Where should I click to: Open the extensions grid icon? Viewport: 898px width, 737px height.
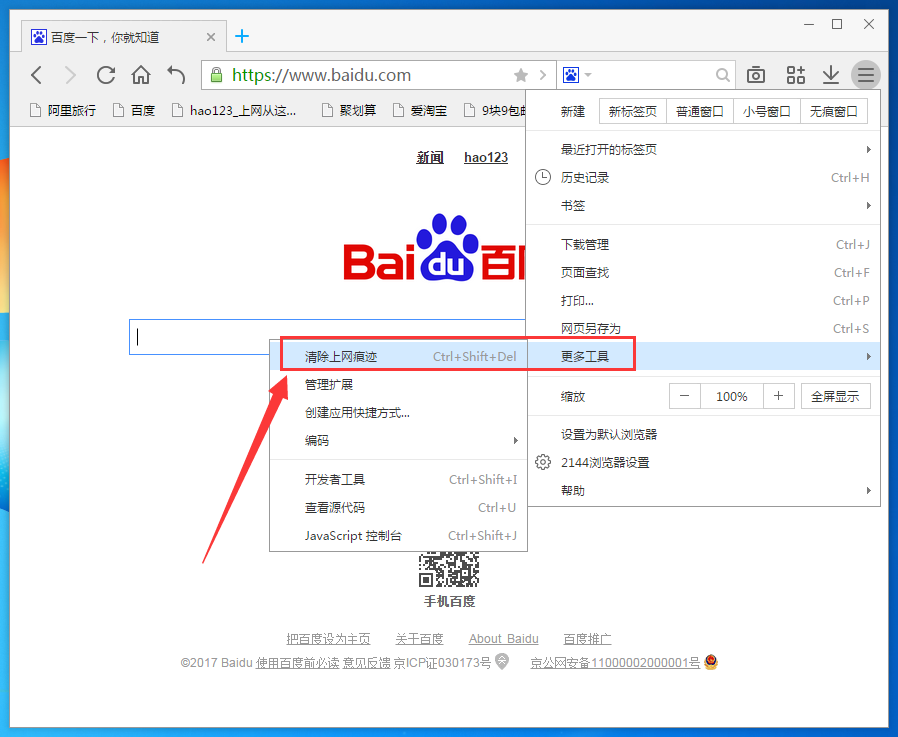click(x=795, y=75)
